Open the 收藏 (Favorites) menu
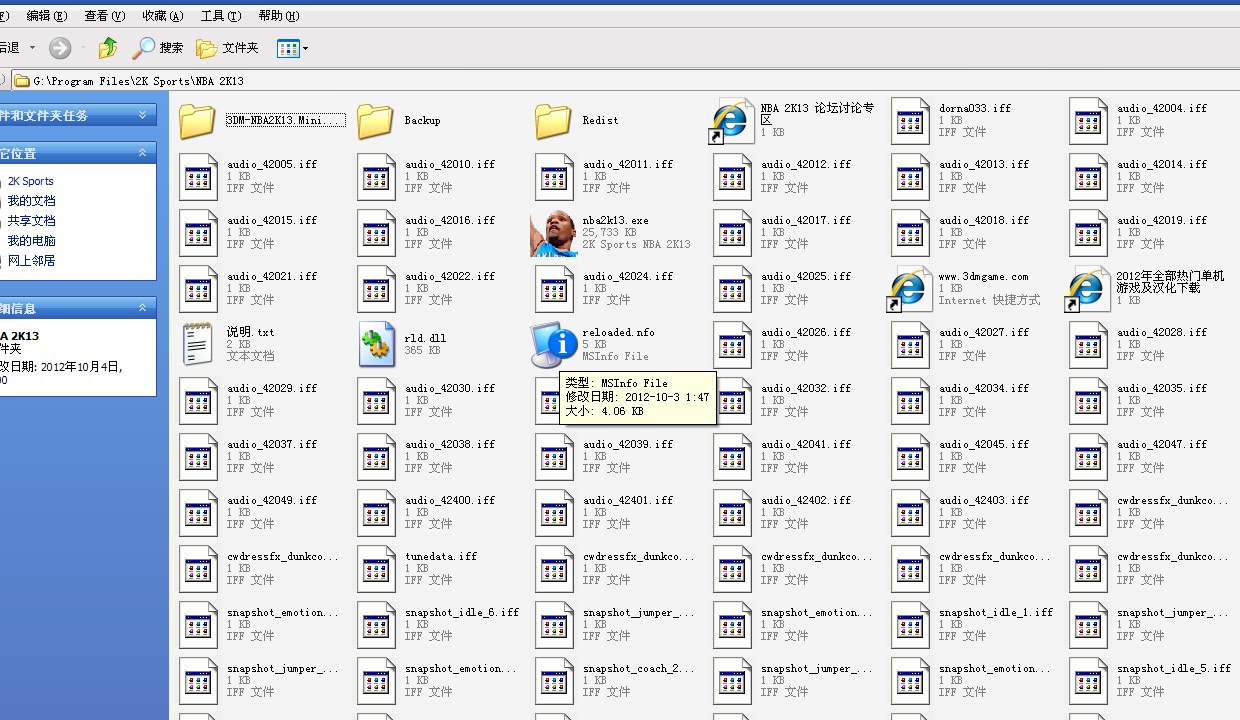The width and height of the screenshot is (1240, 720). [163, 15]
